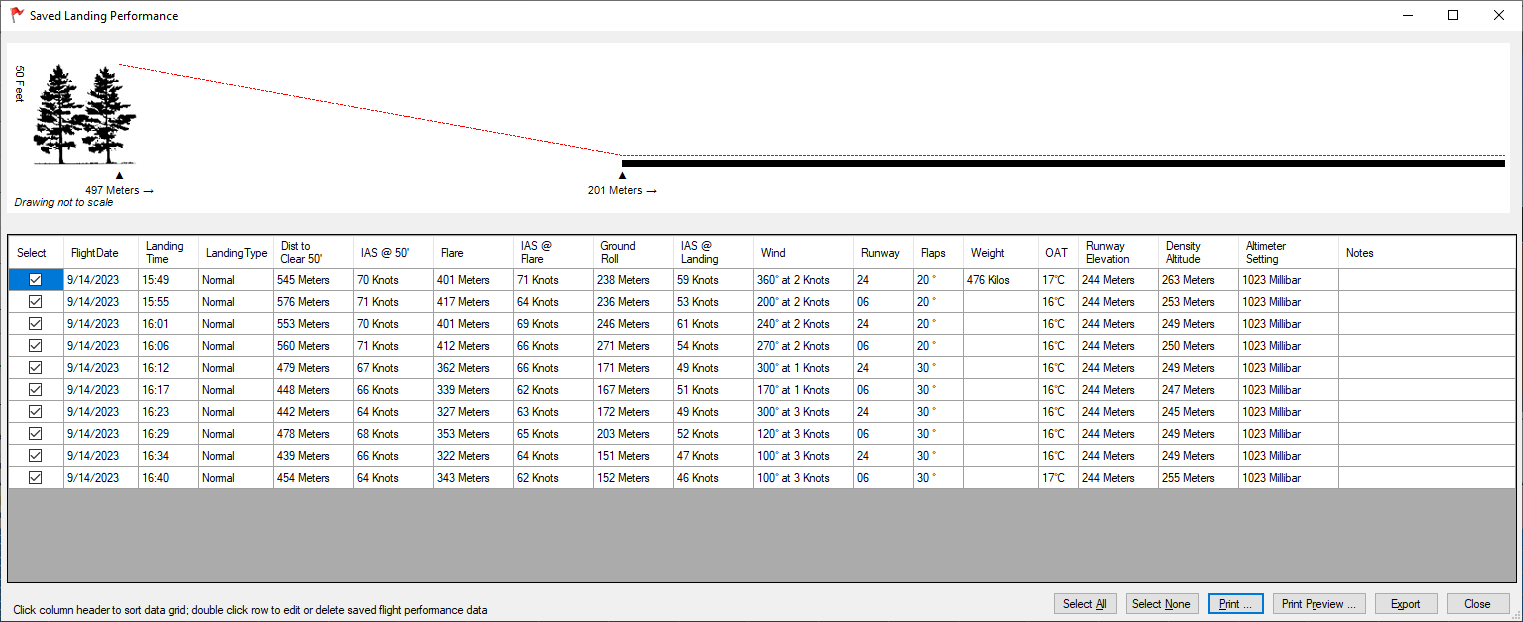The width and height of the screenshot is (1523, 622).
Task: Sort by the OAT column header
Action: (1058, 253)
